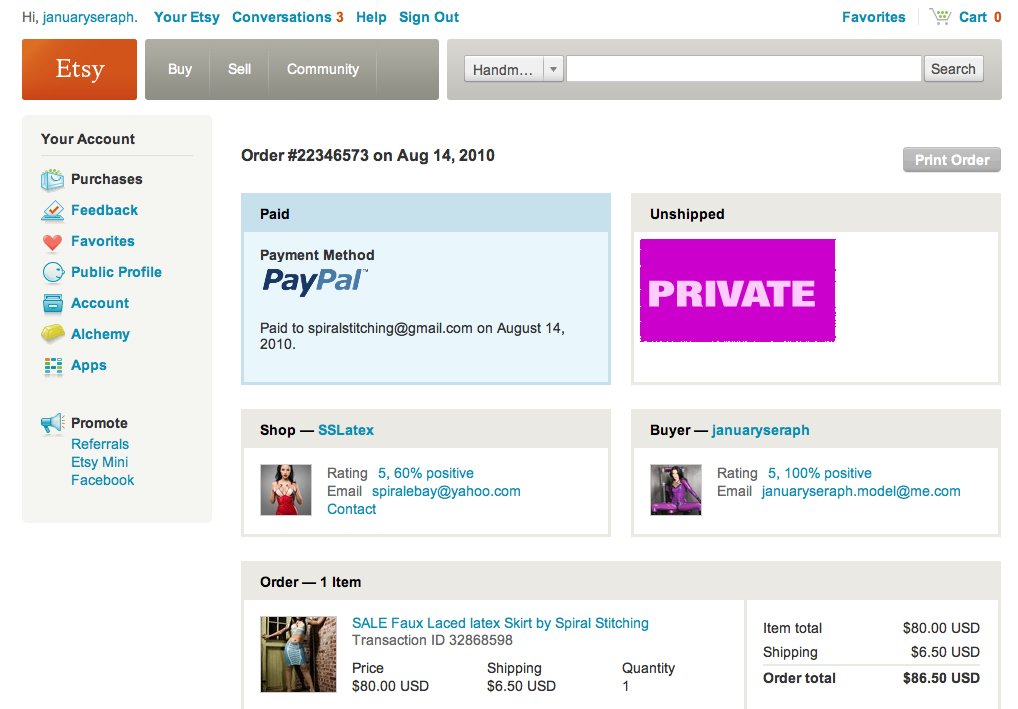Screen dimensions: 1018x709
Task: Open the Help page link
Action: click(371, 17)
